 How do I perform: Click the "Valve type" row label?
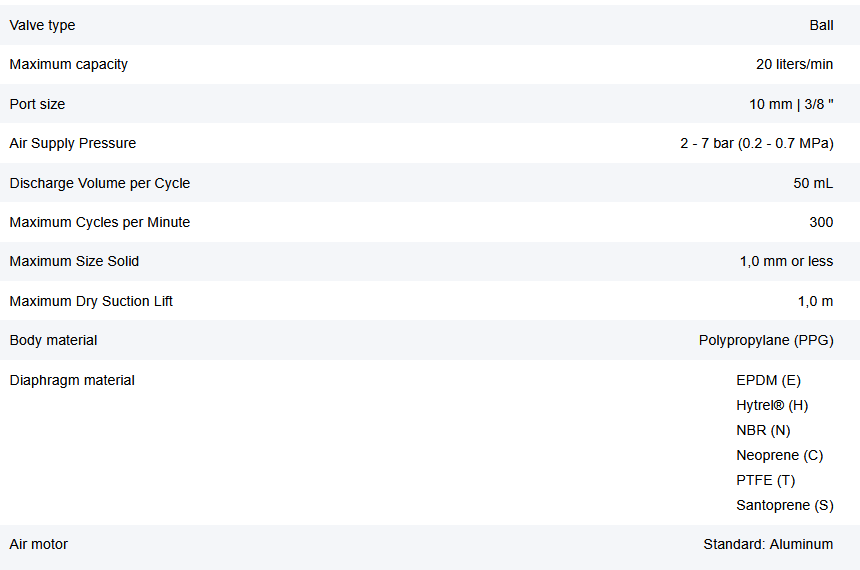click(x=42, y=25)
